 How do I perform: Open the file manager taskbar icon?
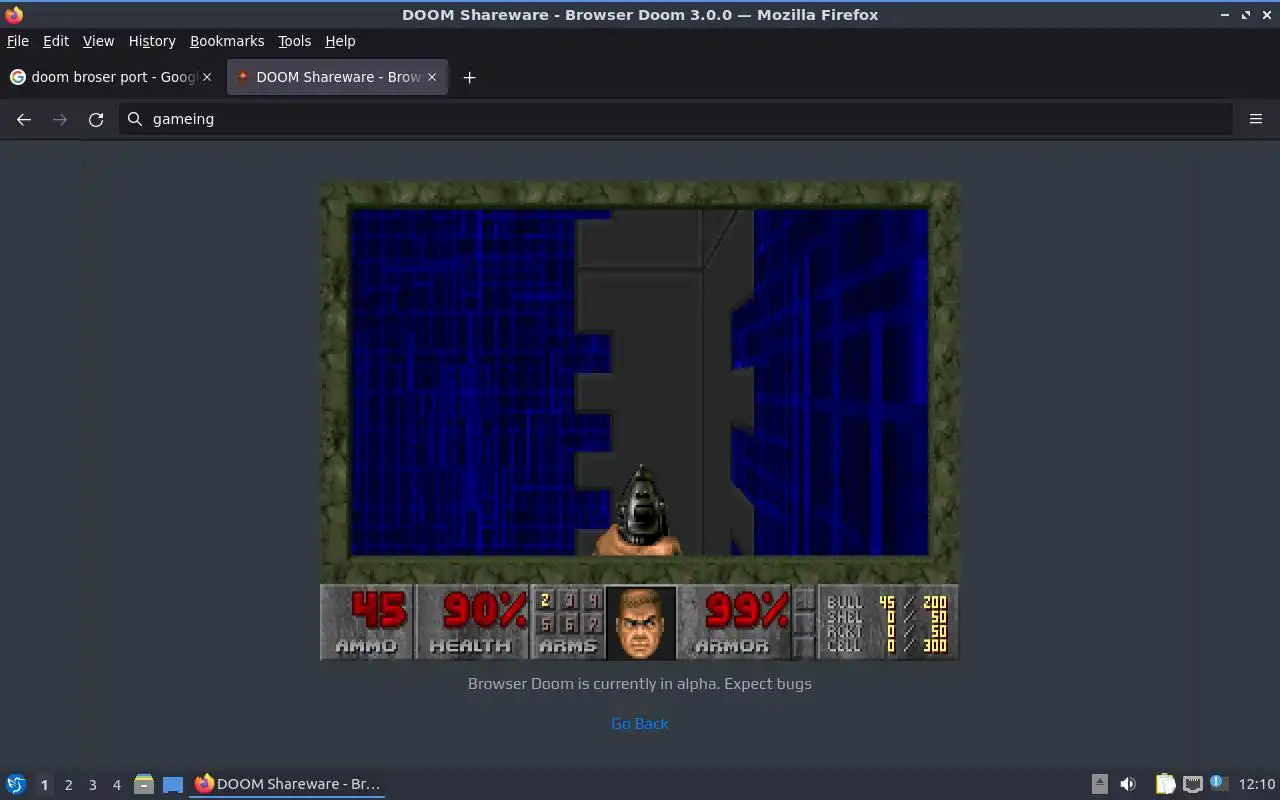coord(144,785)
